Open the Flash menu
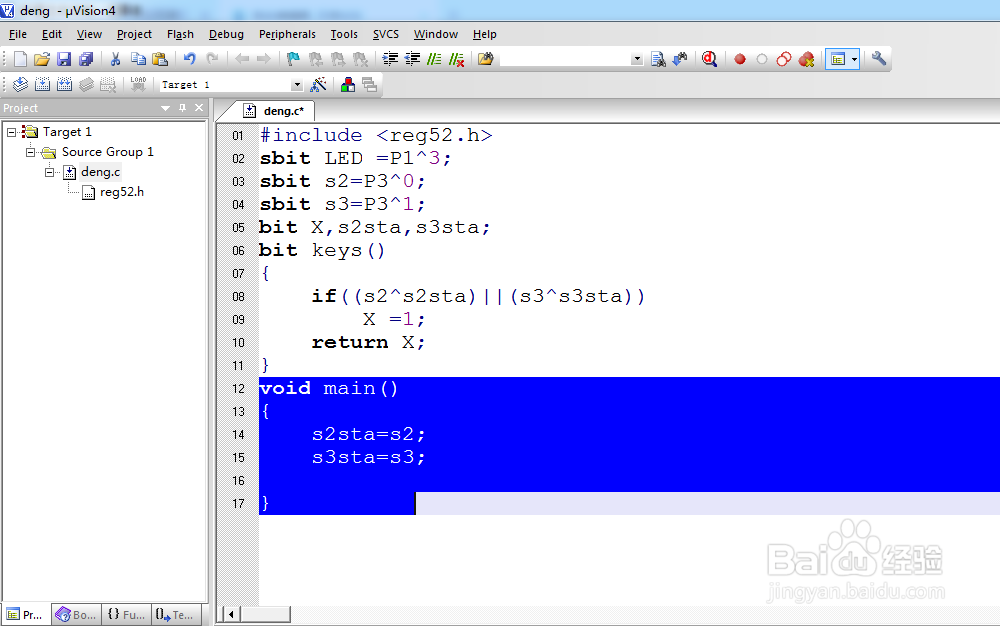1000x626 pixels. (180, 34)
